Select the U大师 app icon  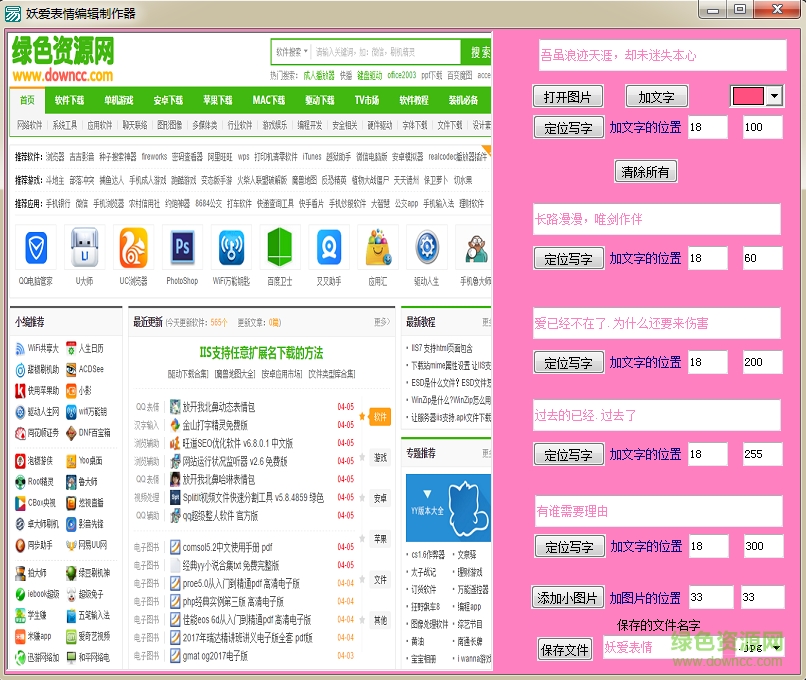(x=84, y=248)
